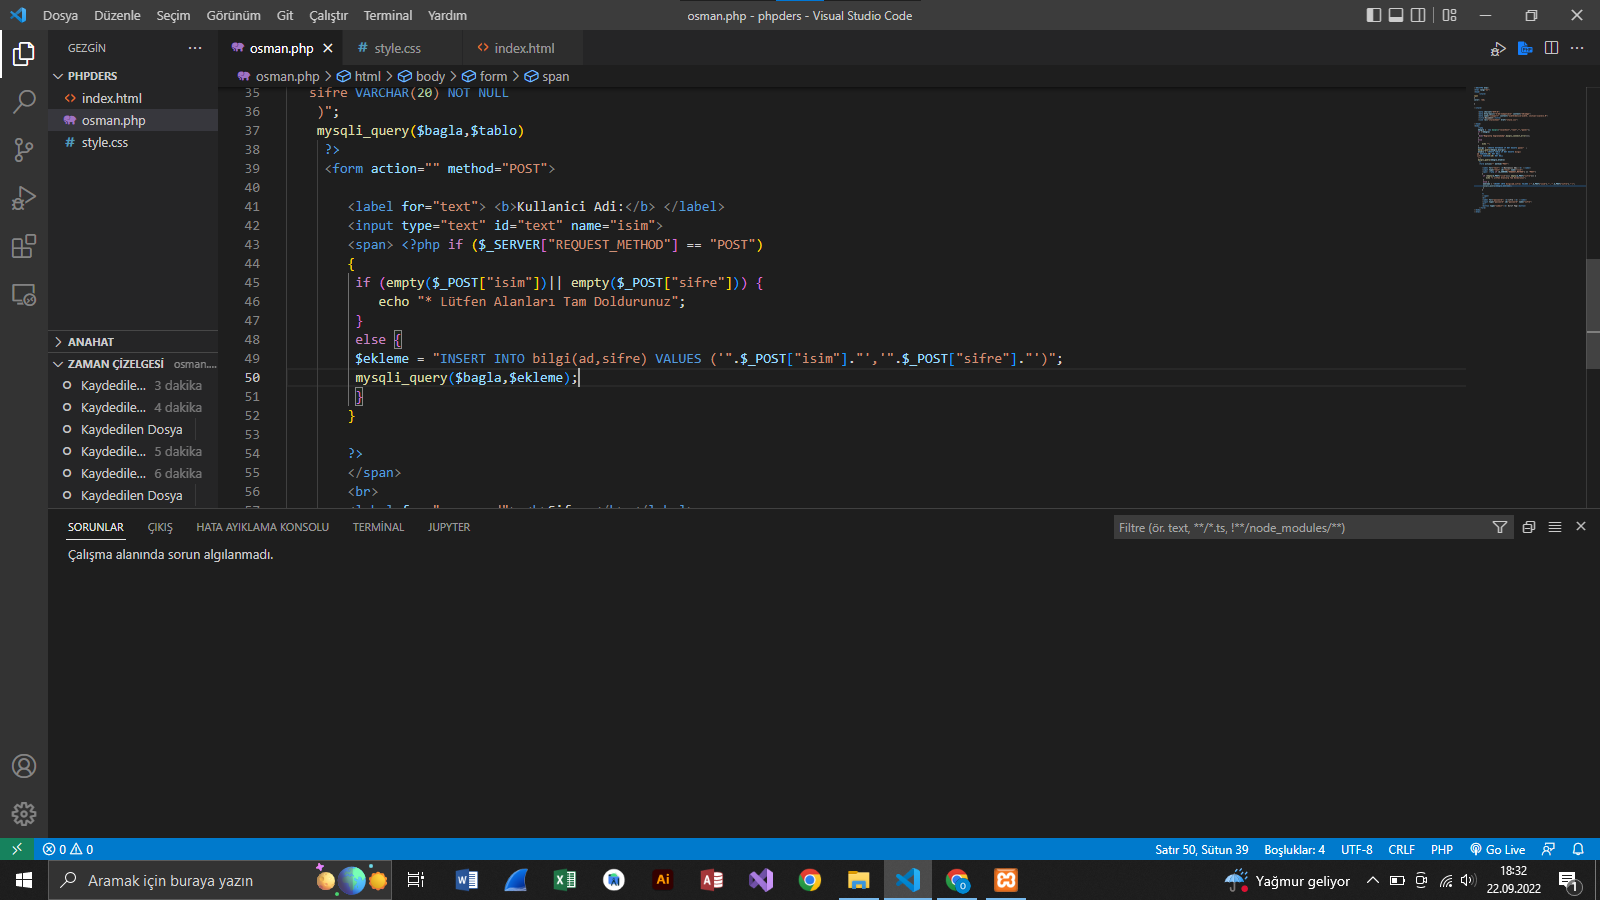Open Source Control view
Viewport: 1600px width, 900px height.
tap(24, 149)
